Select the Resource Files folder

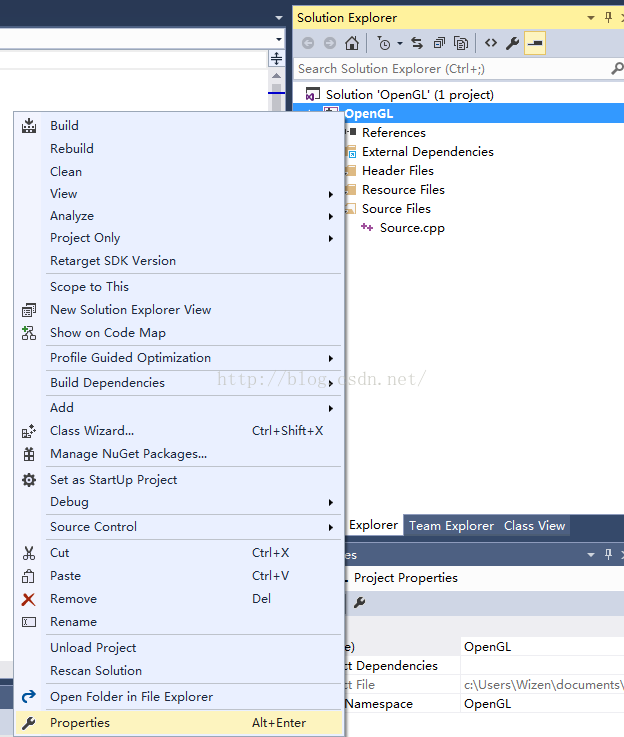tap(403, 189)
